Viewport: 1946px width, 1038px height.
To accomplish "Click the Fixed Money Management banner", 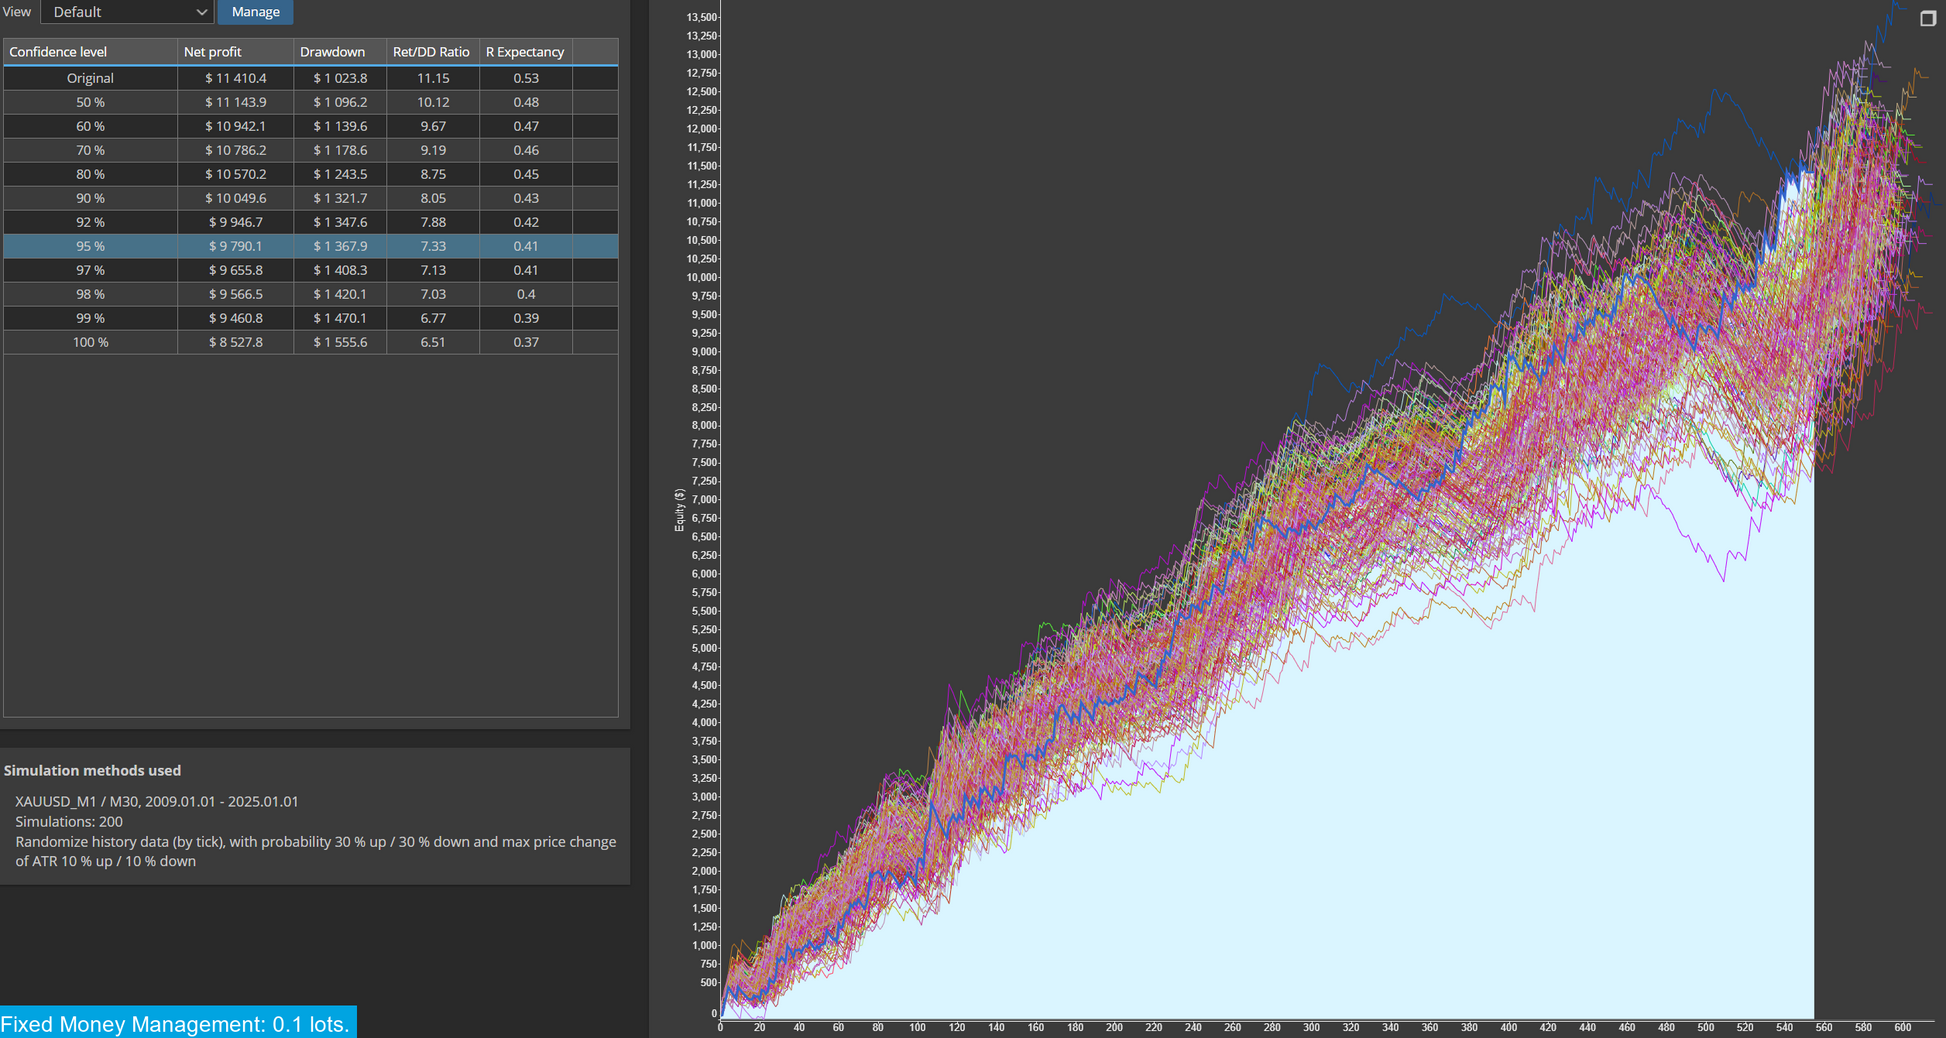I will [177, 1023].
